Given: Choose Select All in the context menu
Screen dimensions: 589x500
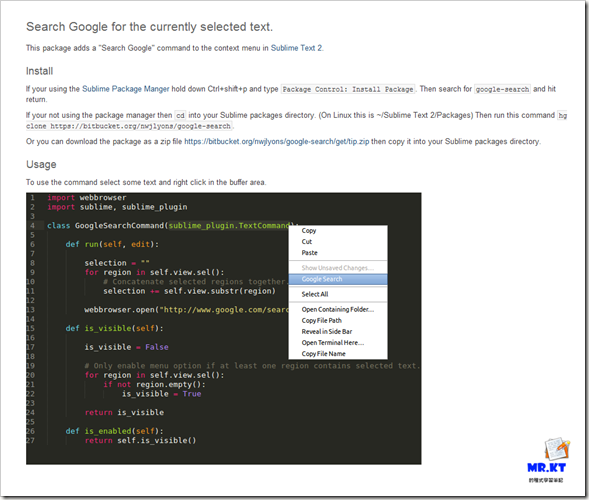Looking at the screenshot, I should click(x=315, y=294).
